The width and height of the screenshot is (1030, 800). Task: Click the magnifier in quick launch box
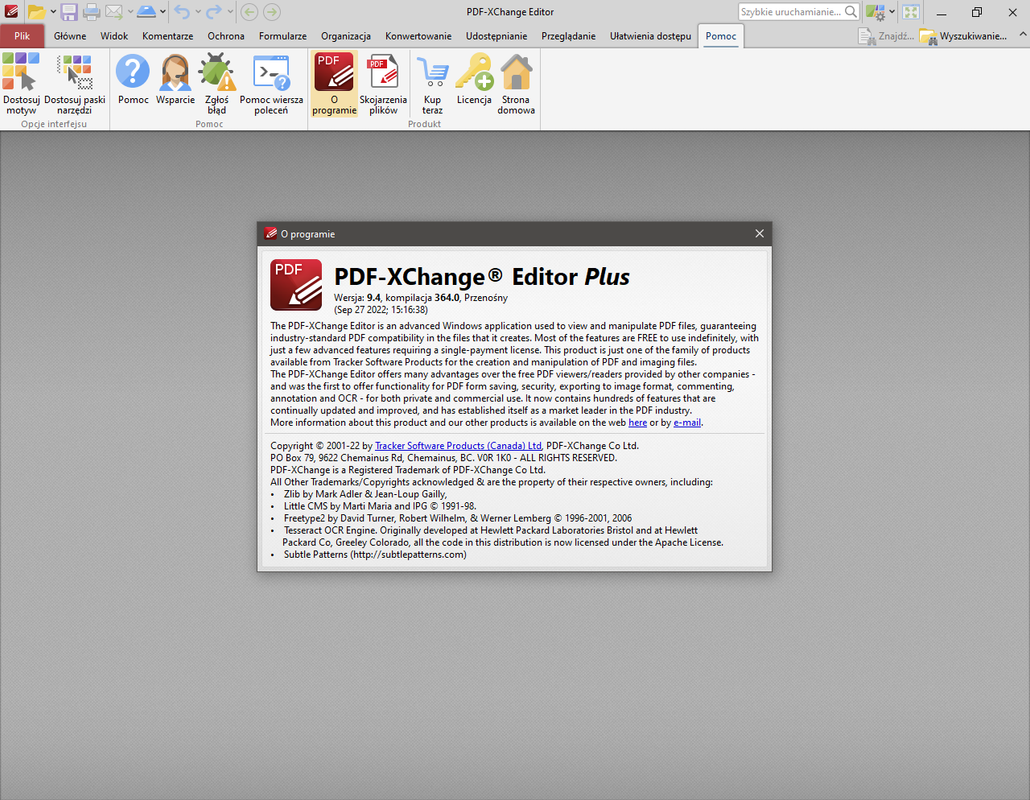pos(851,12)
